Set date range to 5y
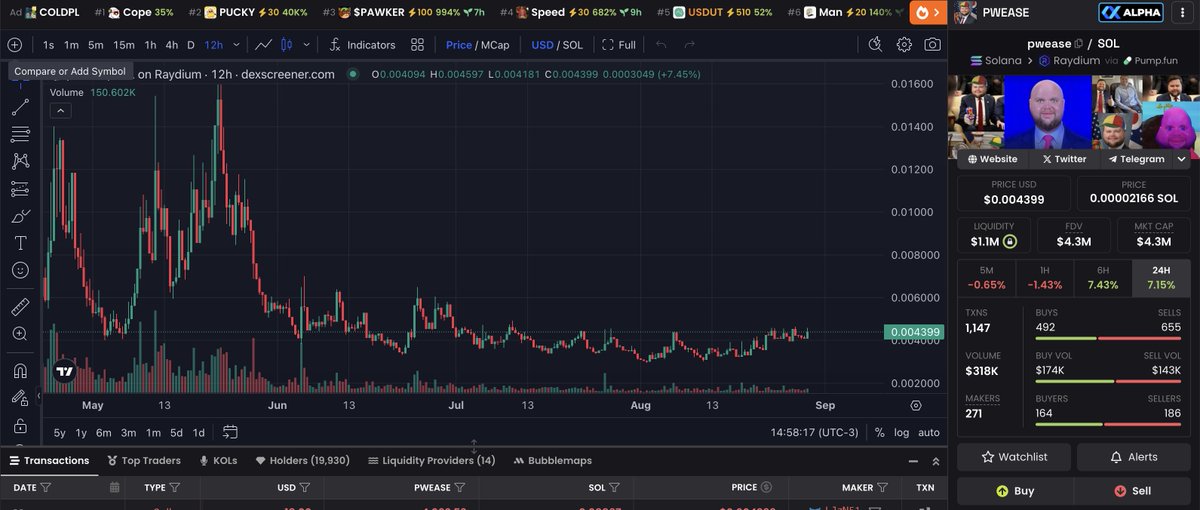Screen dimensions: 1200x510 click(x=60, y=432)
